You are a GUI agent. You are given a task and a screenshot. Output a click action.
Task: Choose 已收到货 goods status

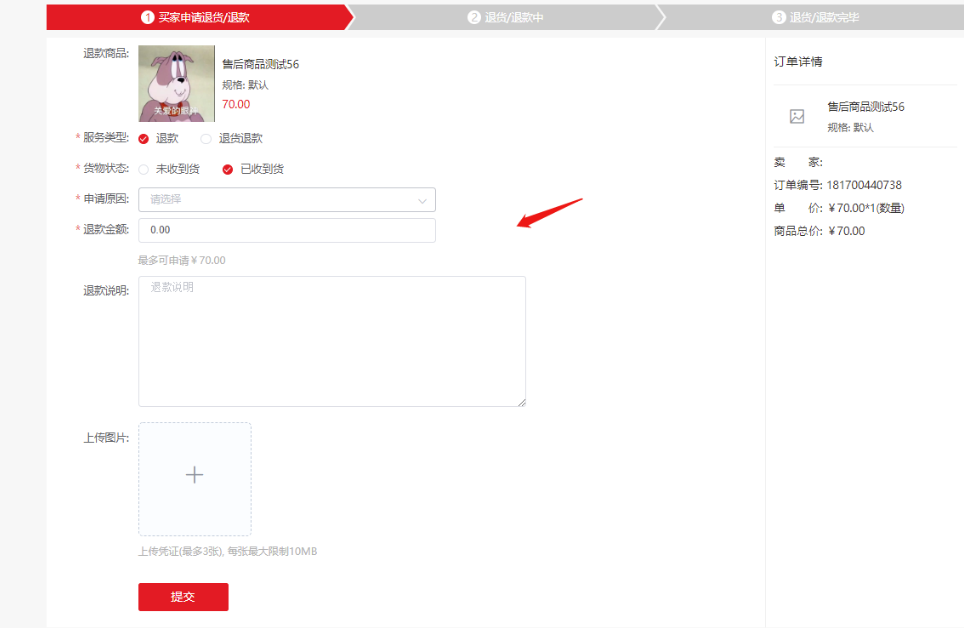click(228, 170)
